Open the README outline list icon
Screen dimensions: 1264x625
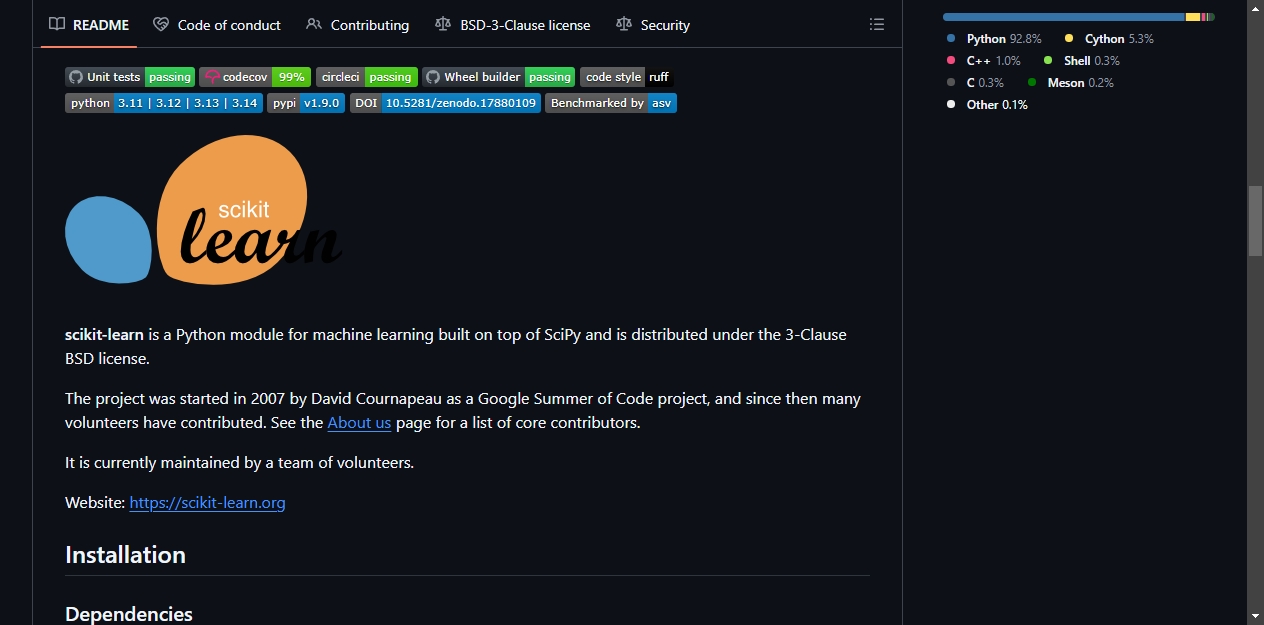coord(877,25)
